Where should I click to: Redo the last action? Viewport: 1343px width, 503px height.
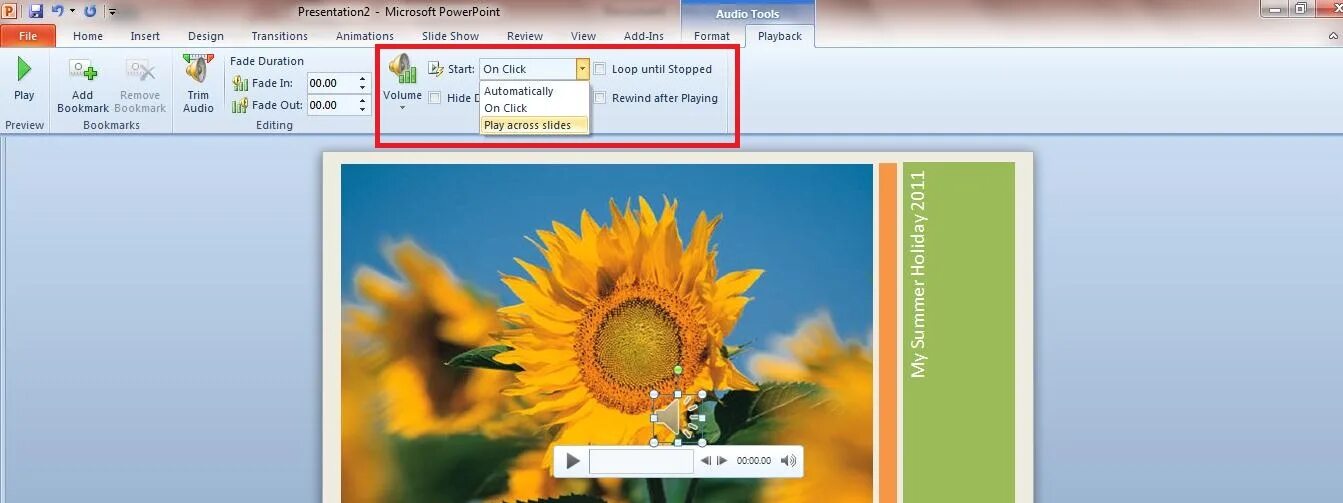[x=90, y=11]
